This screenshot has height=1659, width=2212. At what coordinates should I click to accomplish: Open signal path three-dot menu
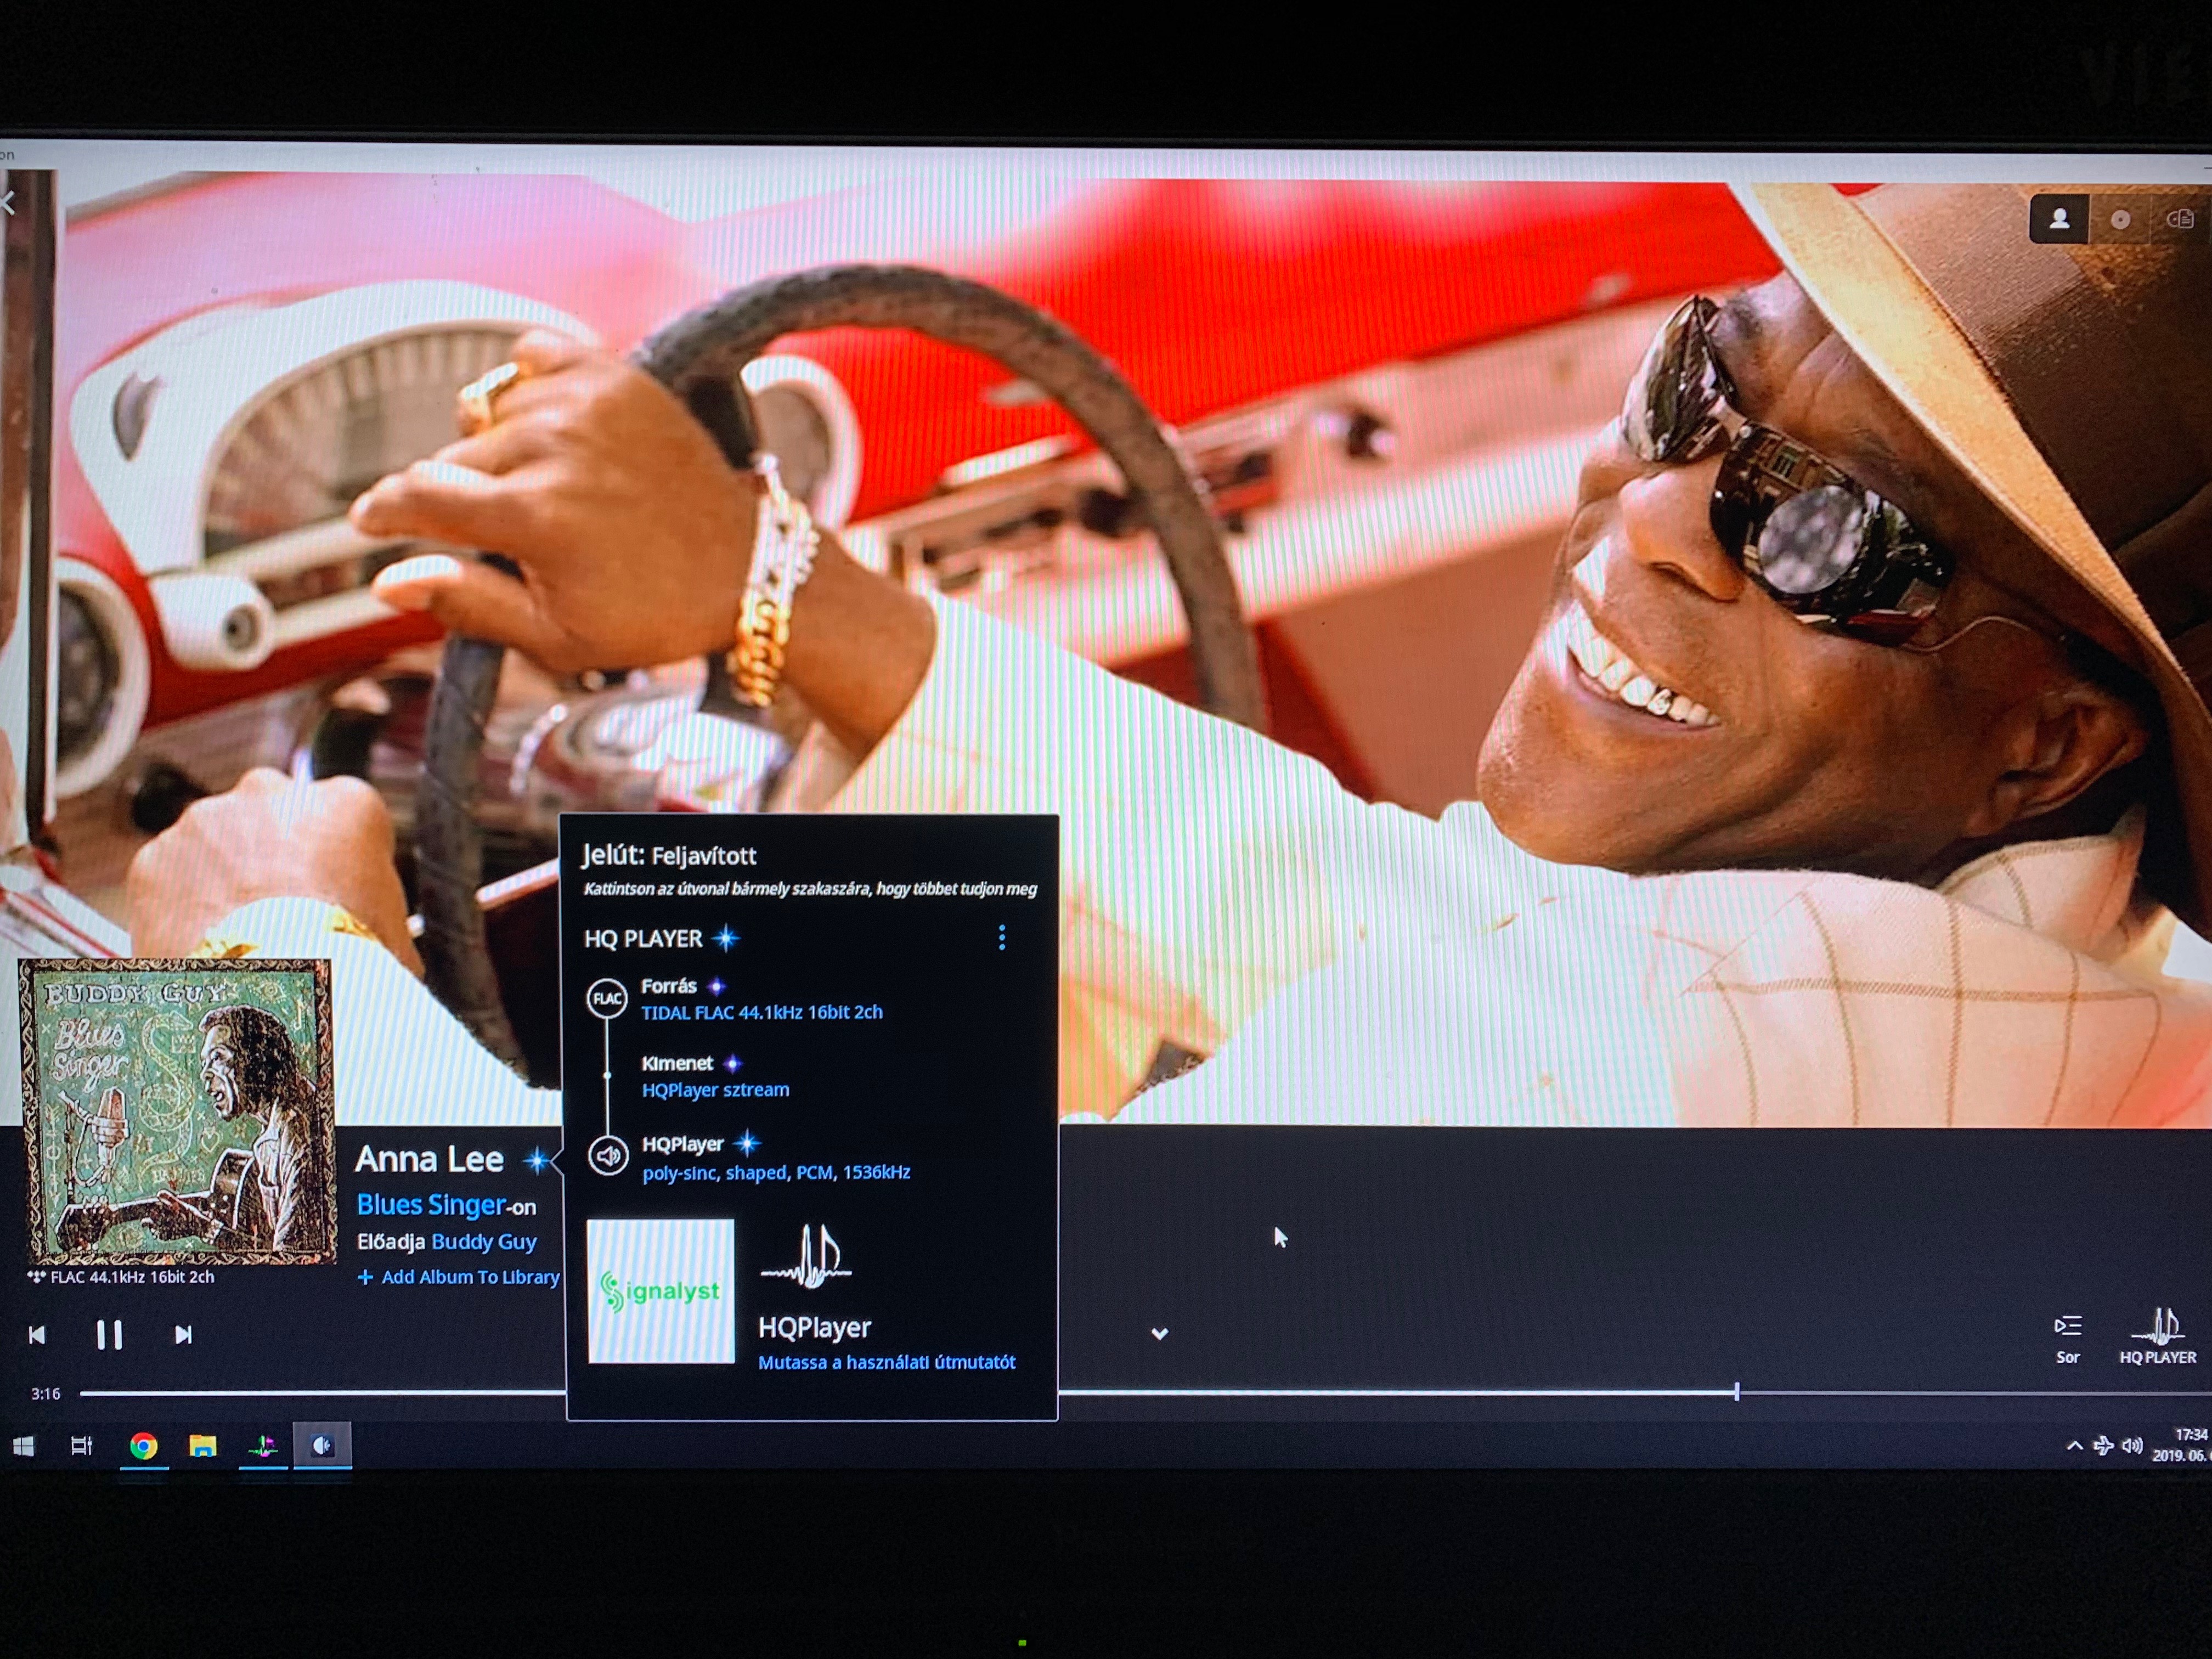click(x=1001, y=938)
